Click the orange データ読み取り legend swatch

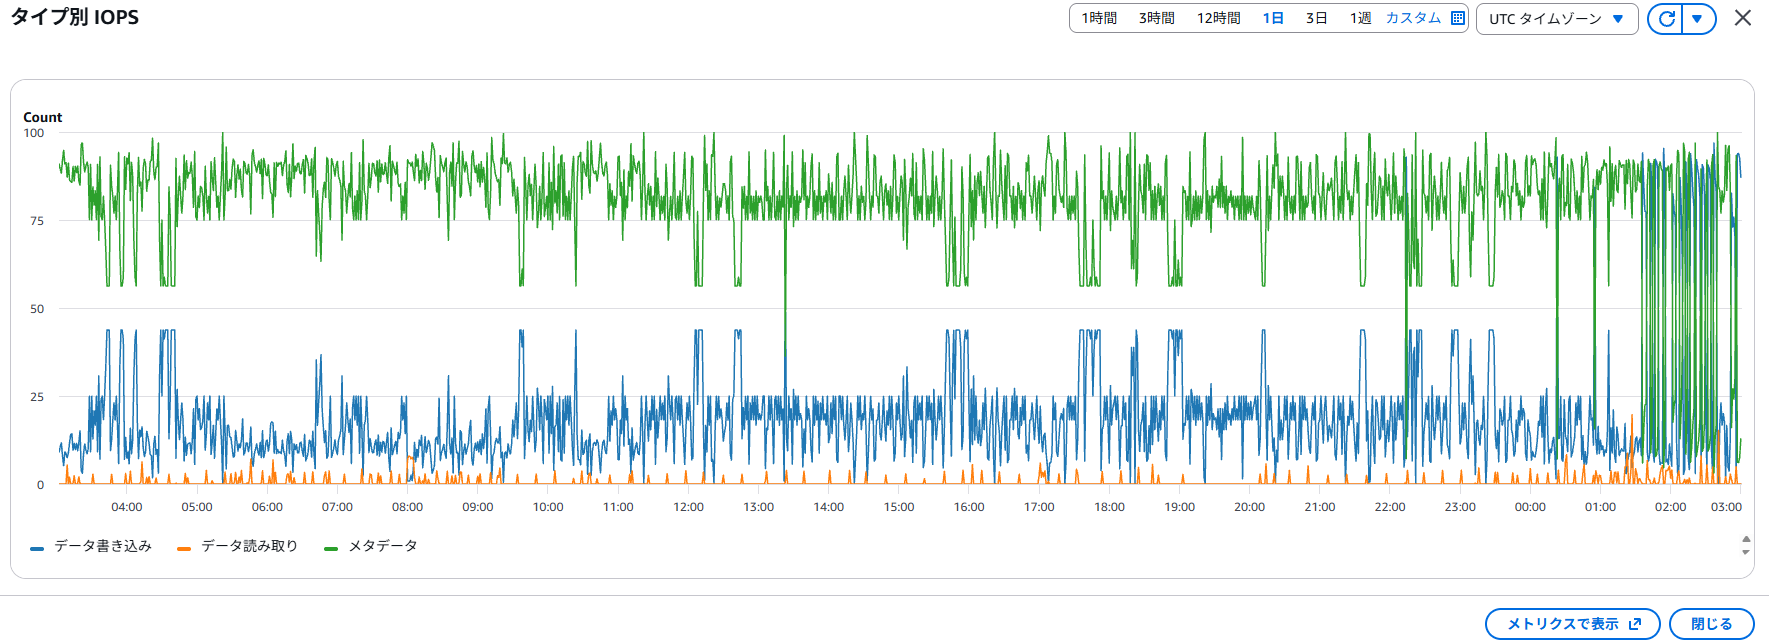click(183, 548)
